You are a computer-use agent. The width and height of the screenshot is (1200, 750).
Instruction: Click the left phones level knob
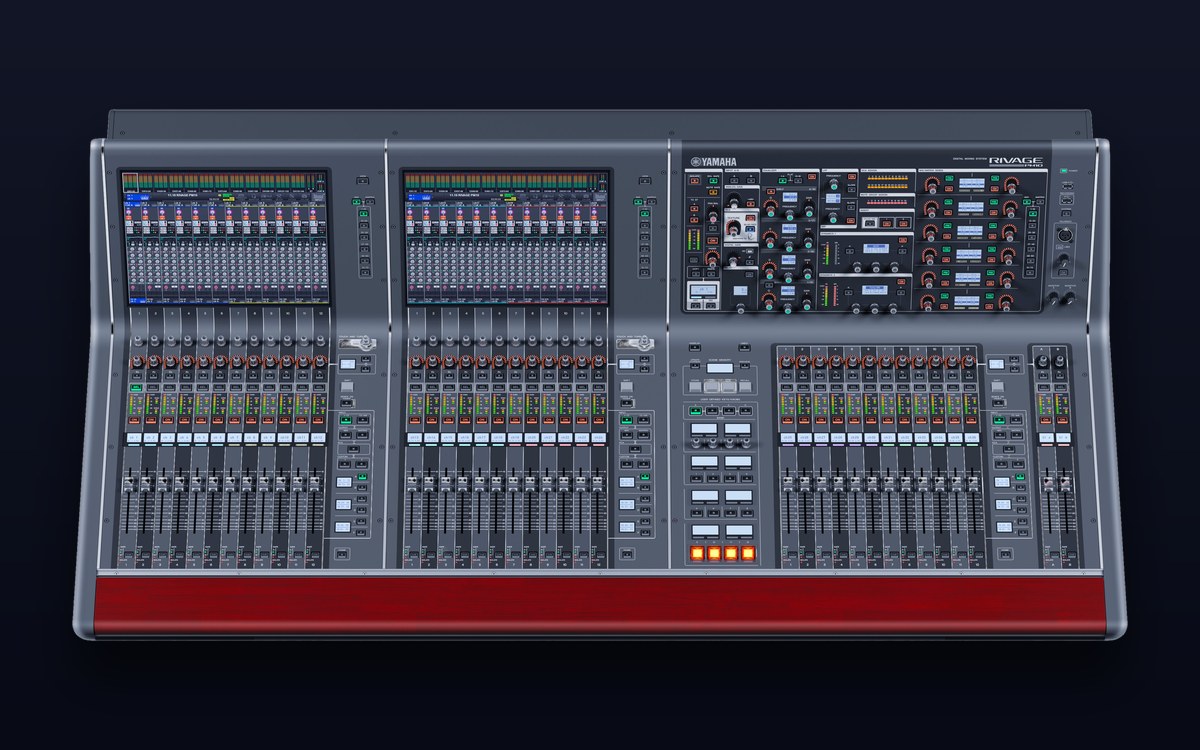1053,299
